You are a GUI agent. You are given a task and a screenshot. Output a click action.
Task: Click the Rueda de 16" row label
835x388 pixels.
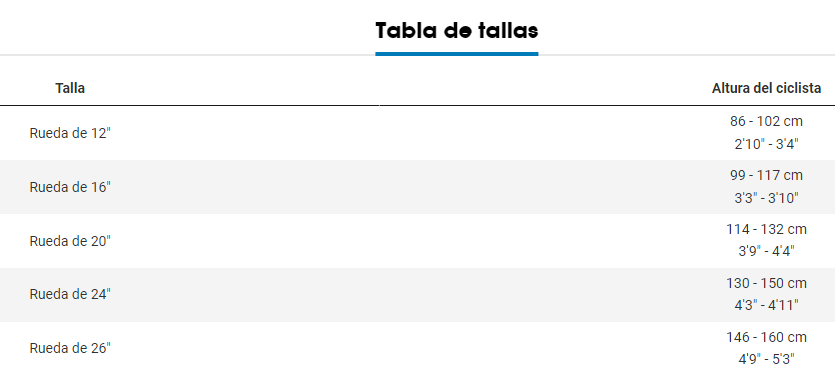coord(70,187)
